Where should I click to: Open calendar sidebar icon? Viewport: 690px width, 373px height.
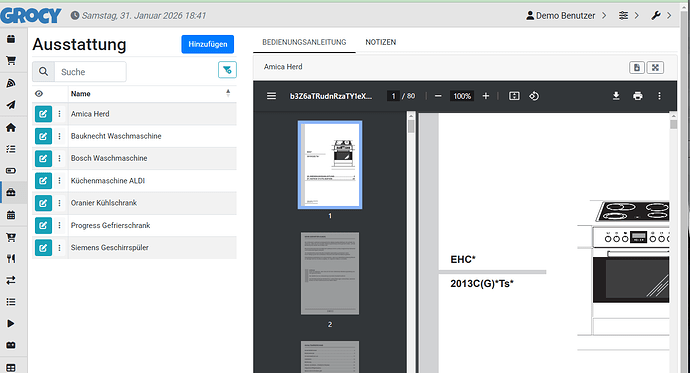(x=11, y=215)
